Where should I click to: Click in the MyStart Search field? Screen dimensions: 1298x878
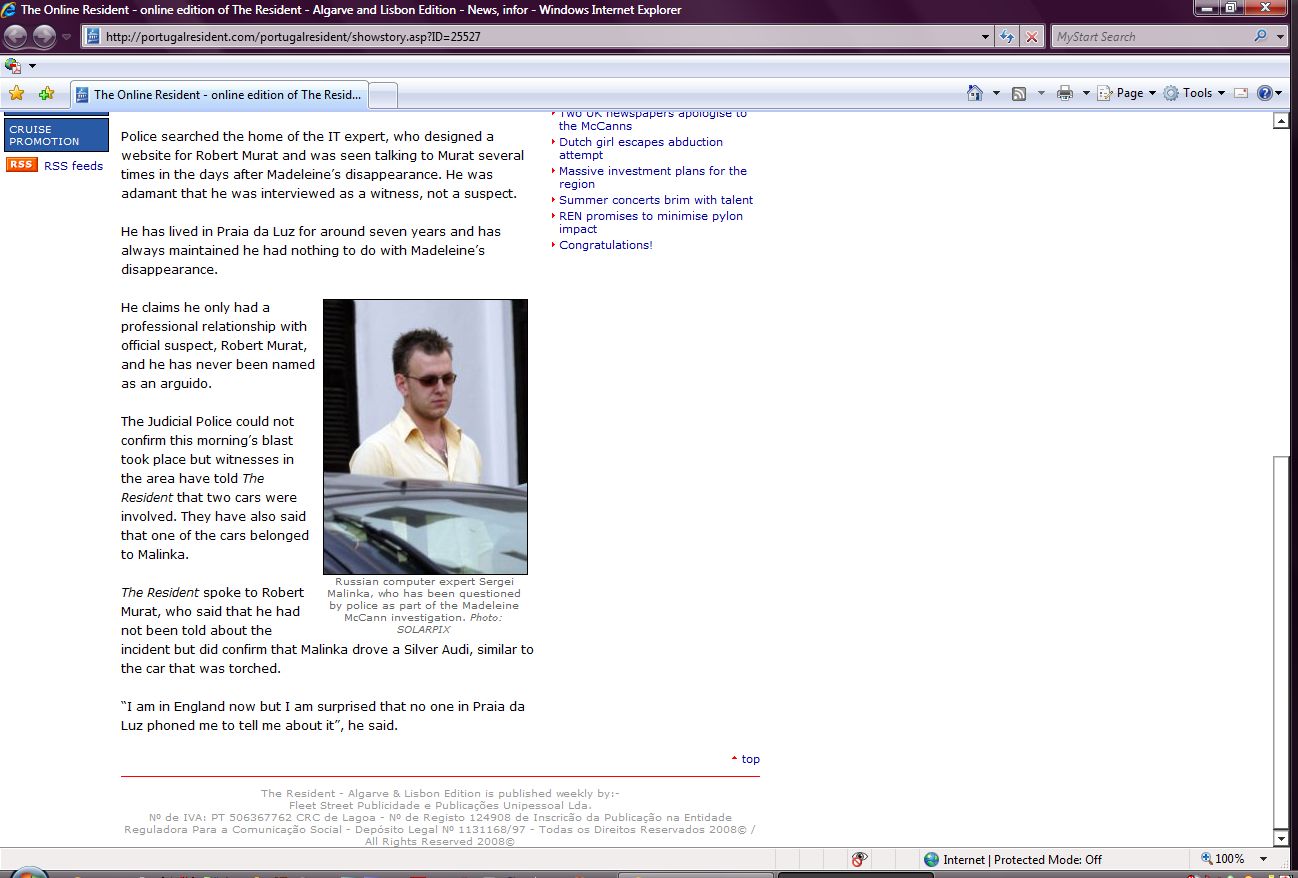coord(1150,37)
